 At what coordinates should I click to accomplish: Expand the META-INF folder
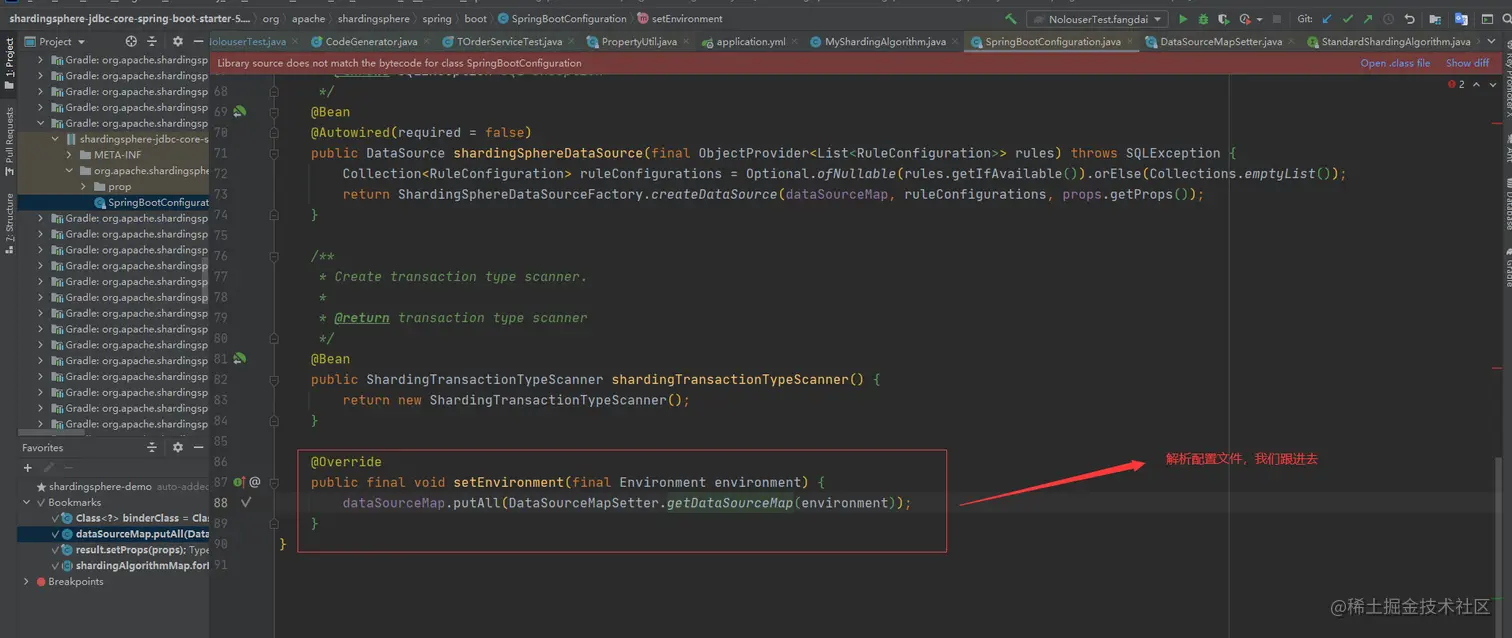pyautogui.click(x=69, y=155)
